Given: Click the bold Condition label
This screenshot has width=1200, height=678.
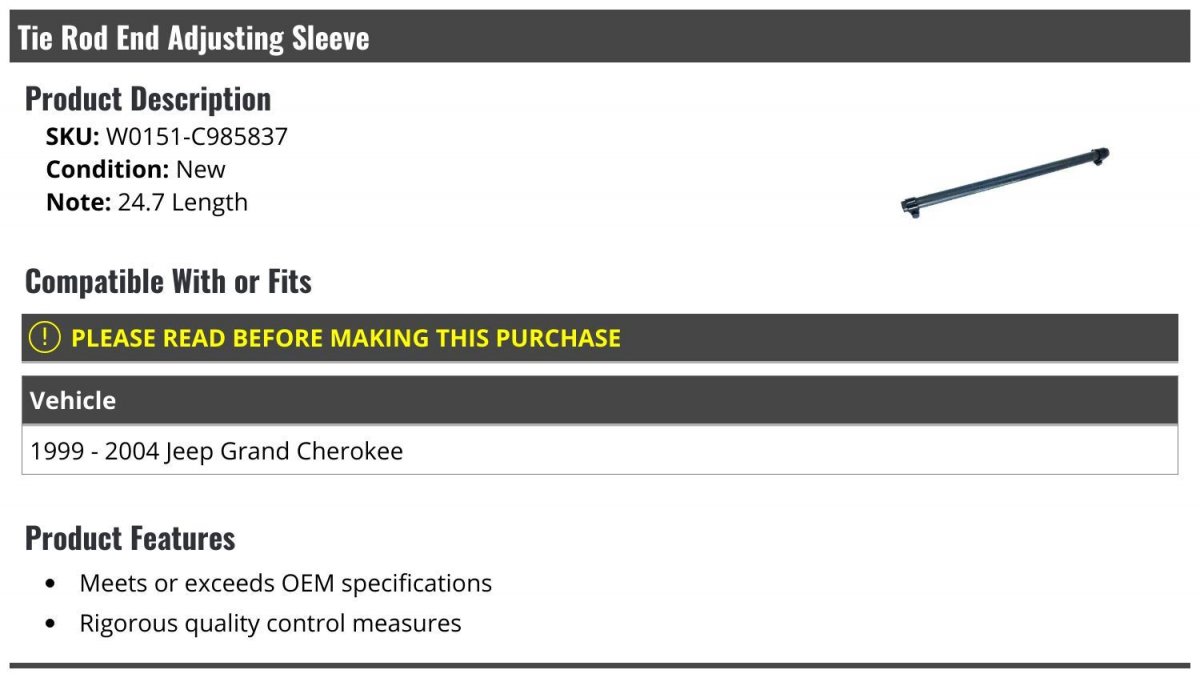Looking at the screenshot, I should [x=107, y=169].
